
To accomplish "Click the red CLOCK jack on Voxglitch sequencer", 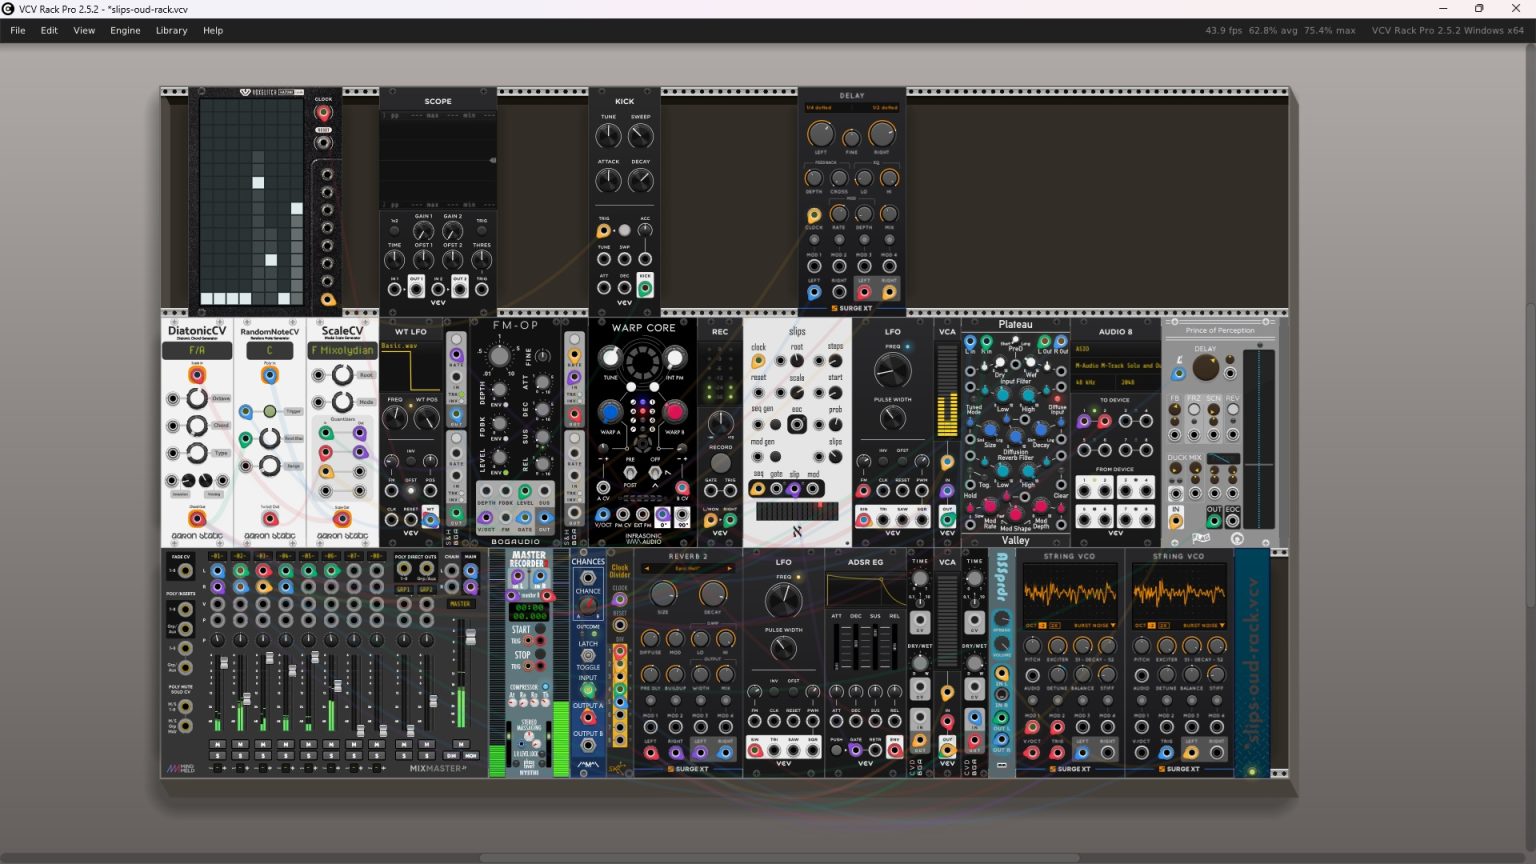I will click(323, 113).
